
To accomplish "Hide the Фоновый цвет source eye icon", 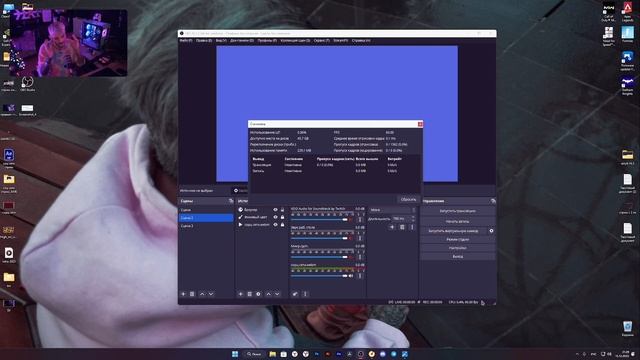I will (276, 217).
